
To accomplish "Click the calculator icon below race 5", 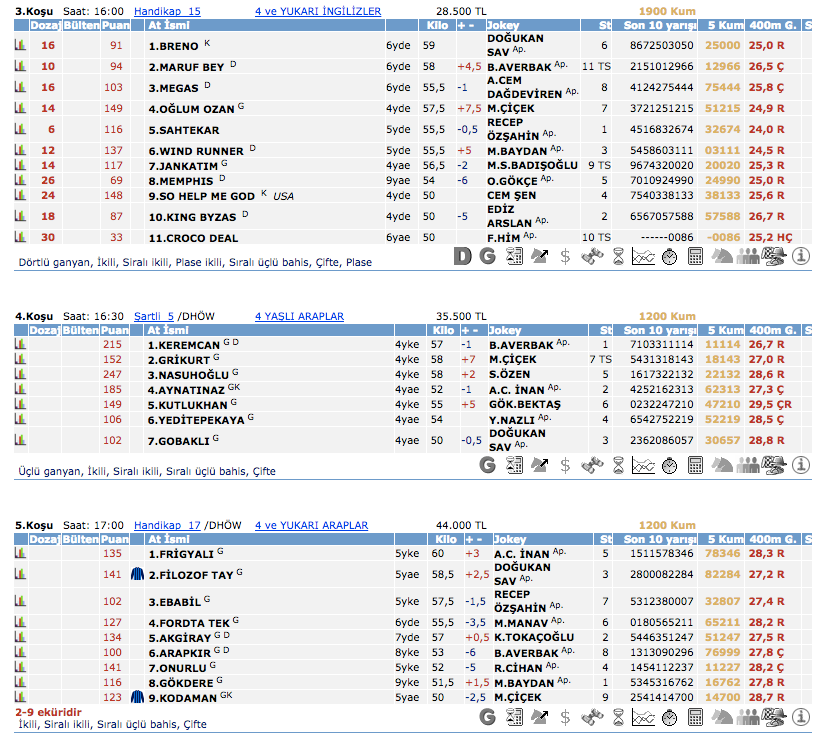I will tap(696, 717).
